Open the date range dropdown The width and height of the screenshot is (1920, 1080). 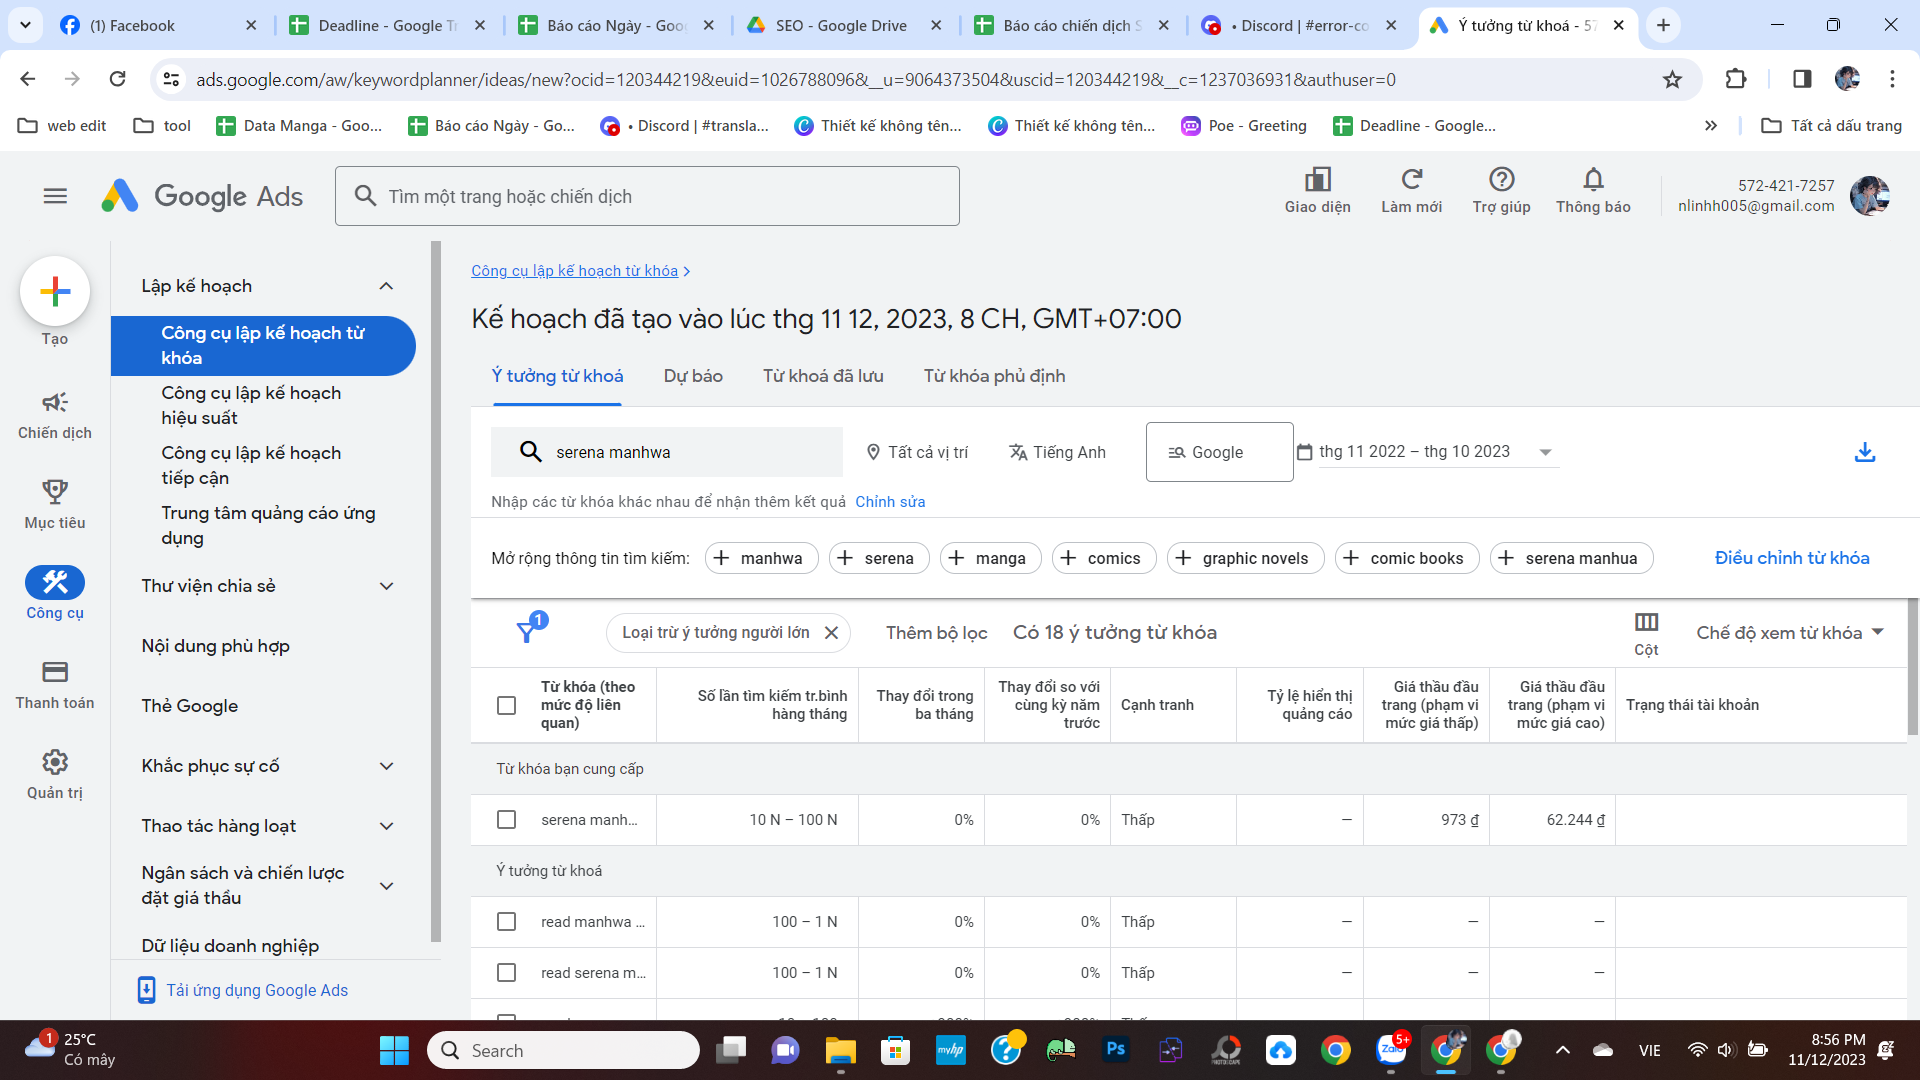pyautogui.click(x=1438, y=452)
